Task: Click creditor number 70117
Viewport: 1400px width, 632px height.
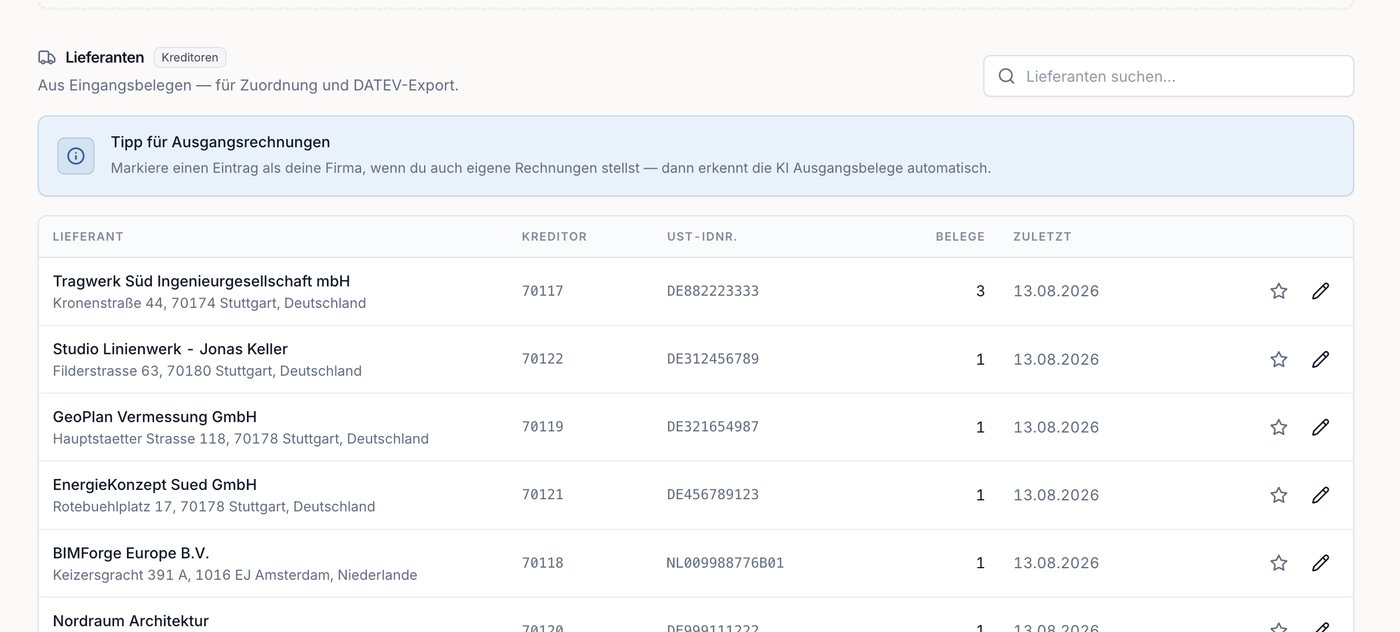Action: 543,291
